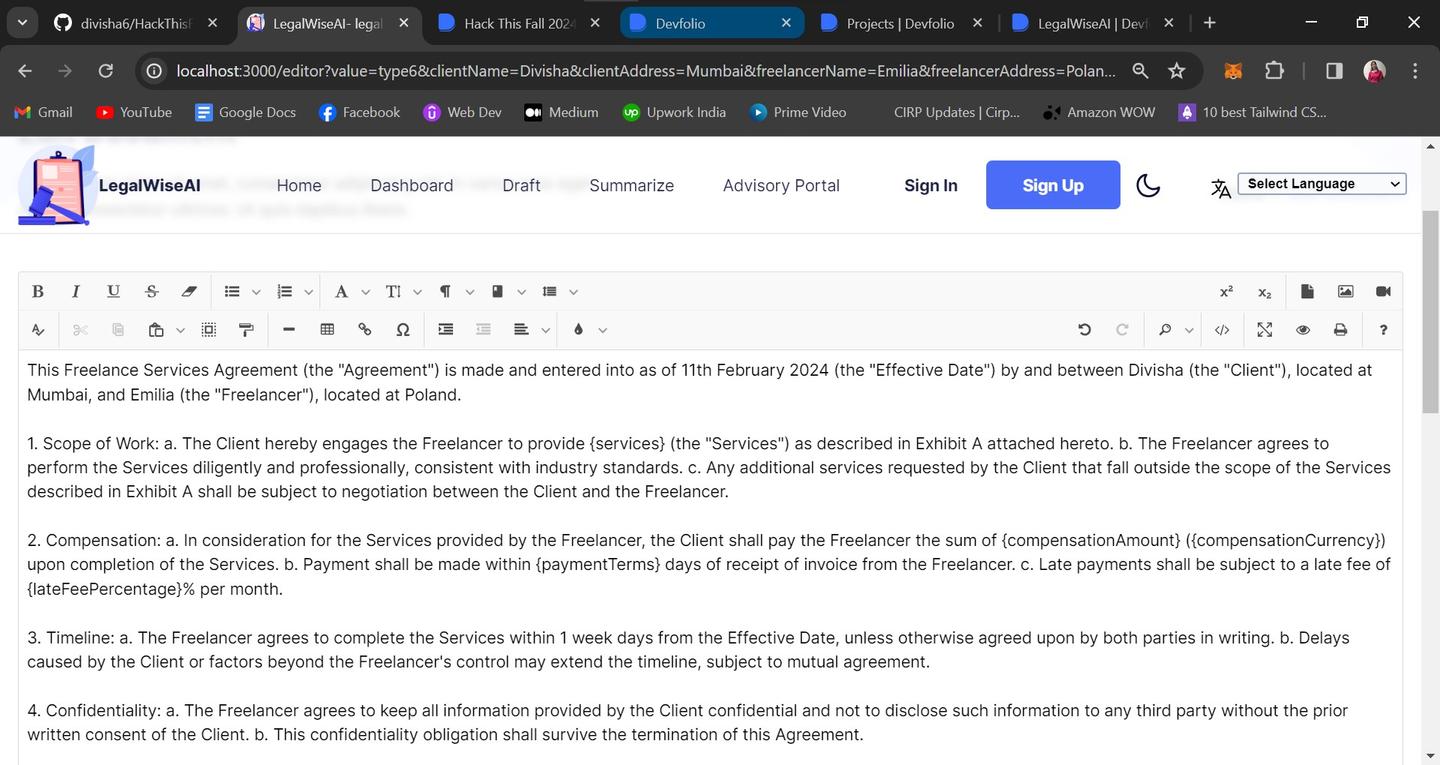Image resolution: width=1440 pixels, height=765 pixels.
Task: Open the editor preview eye icon
Action: click(x=1303, y=329)
